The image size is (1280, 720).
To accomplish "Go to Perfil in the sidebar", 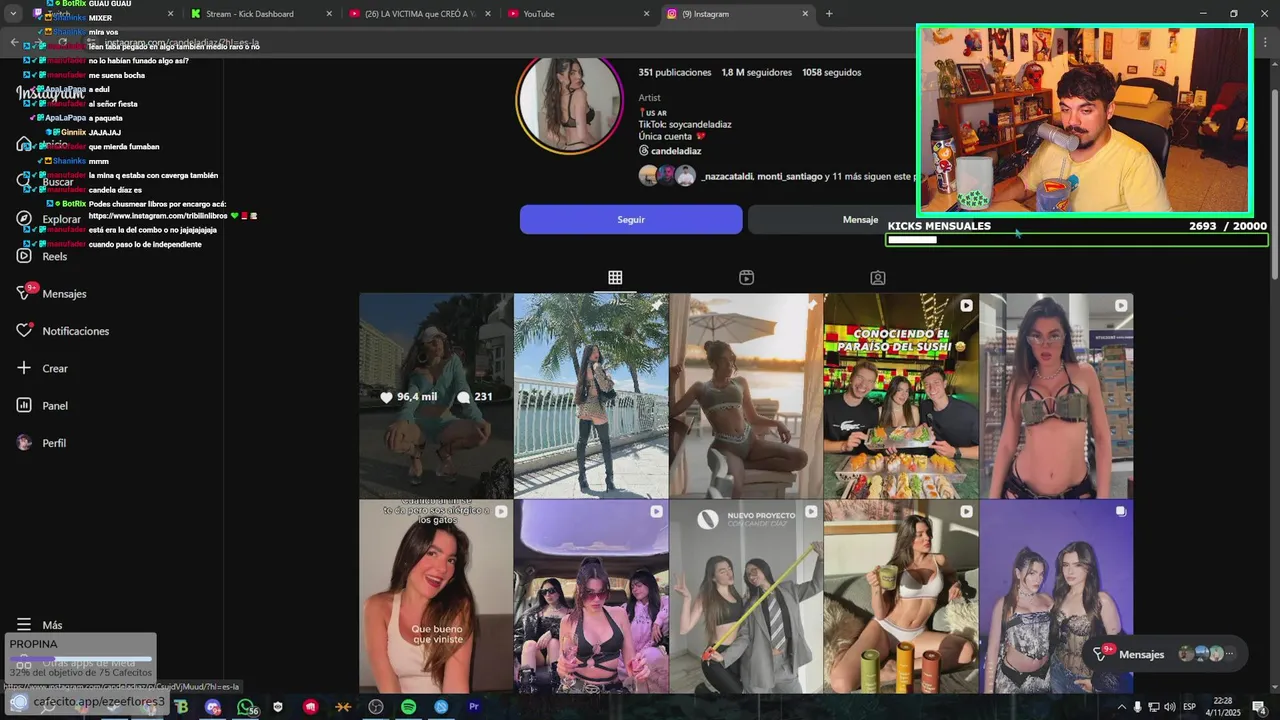I will click(x=42, y=443).
